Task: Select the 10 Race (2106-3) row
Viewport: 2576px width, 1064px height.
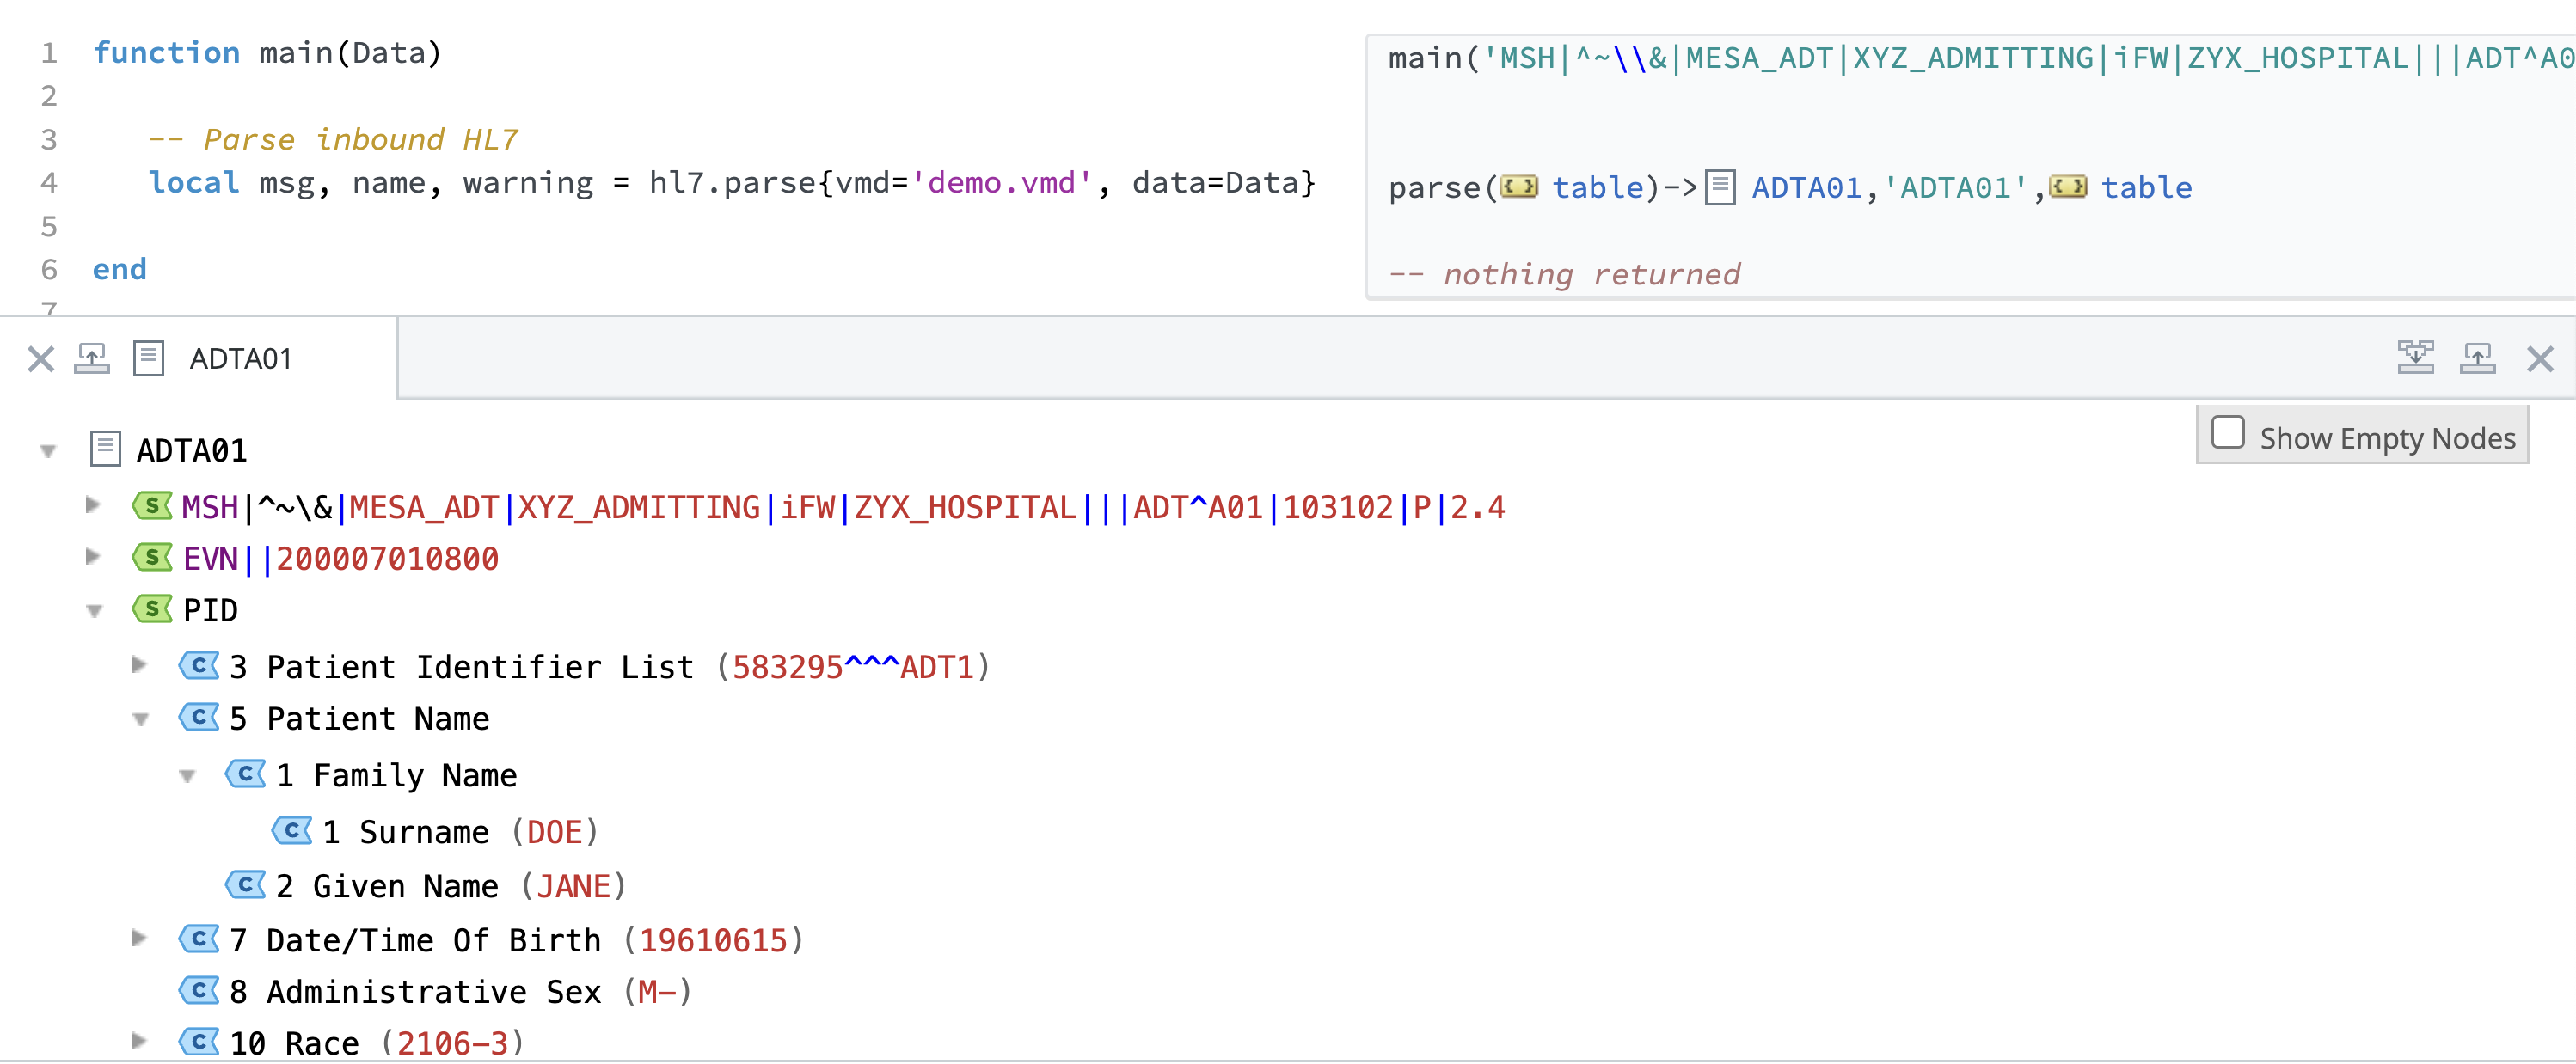Action: [377, 1044]
